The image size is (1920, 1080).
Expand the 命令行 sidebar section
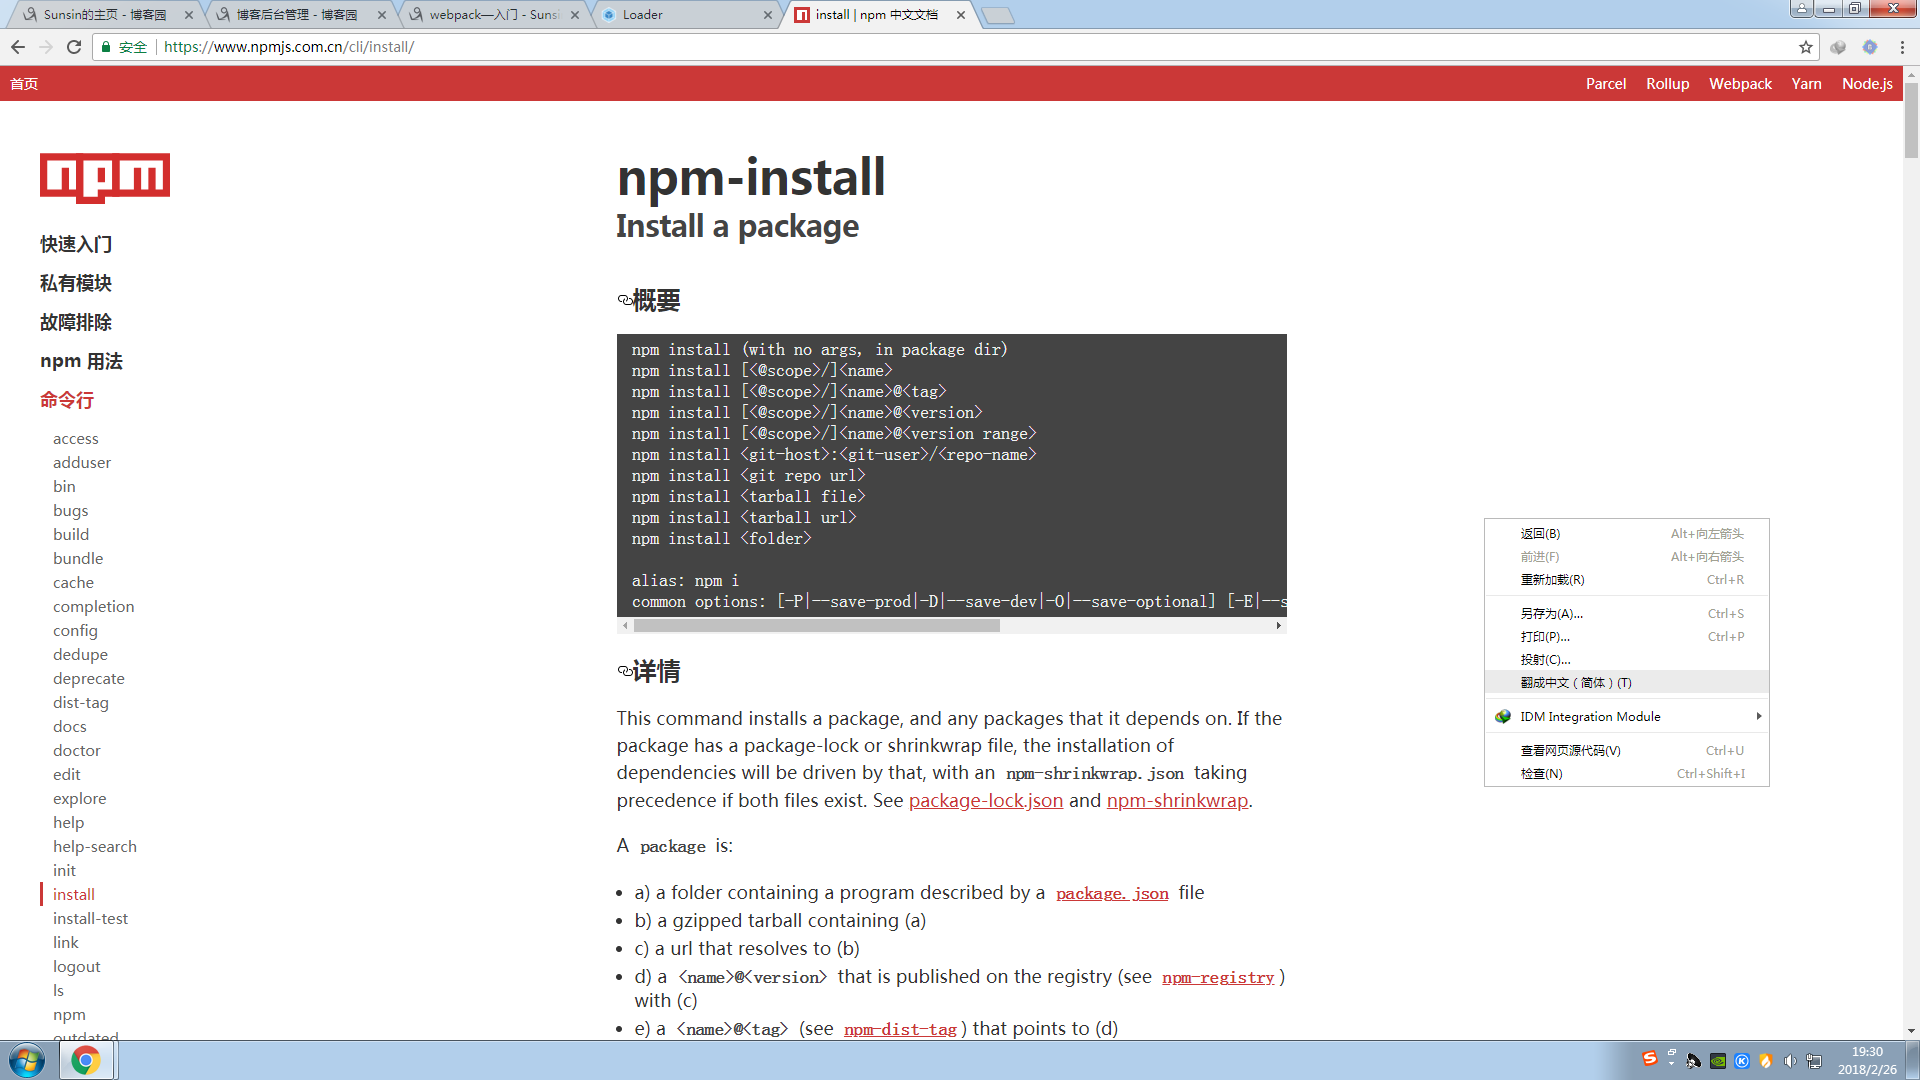click(67, 400)
